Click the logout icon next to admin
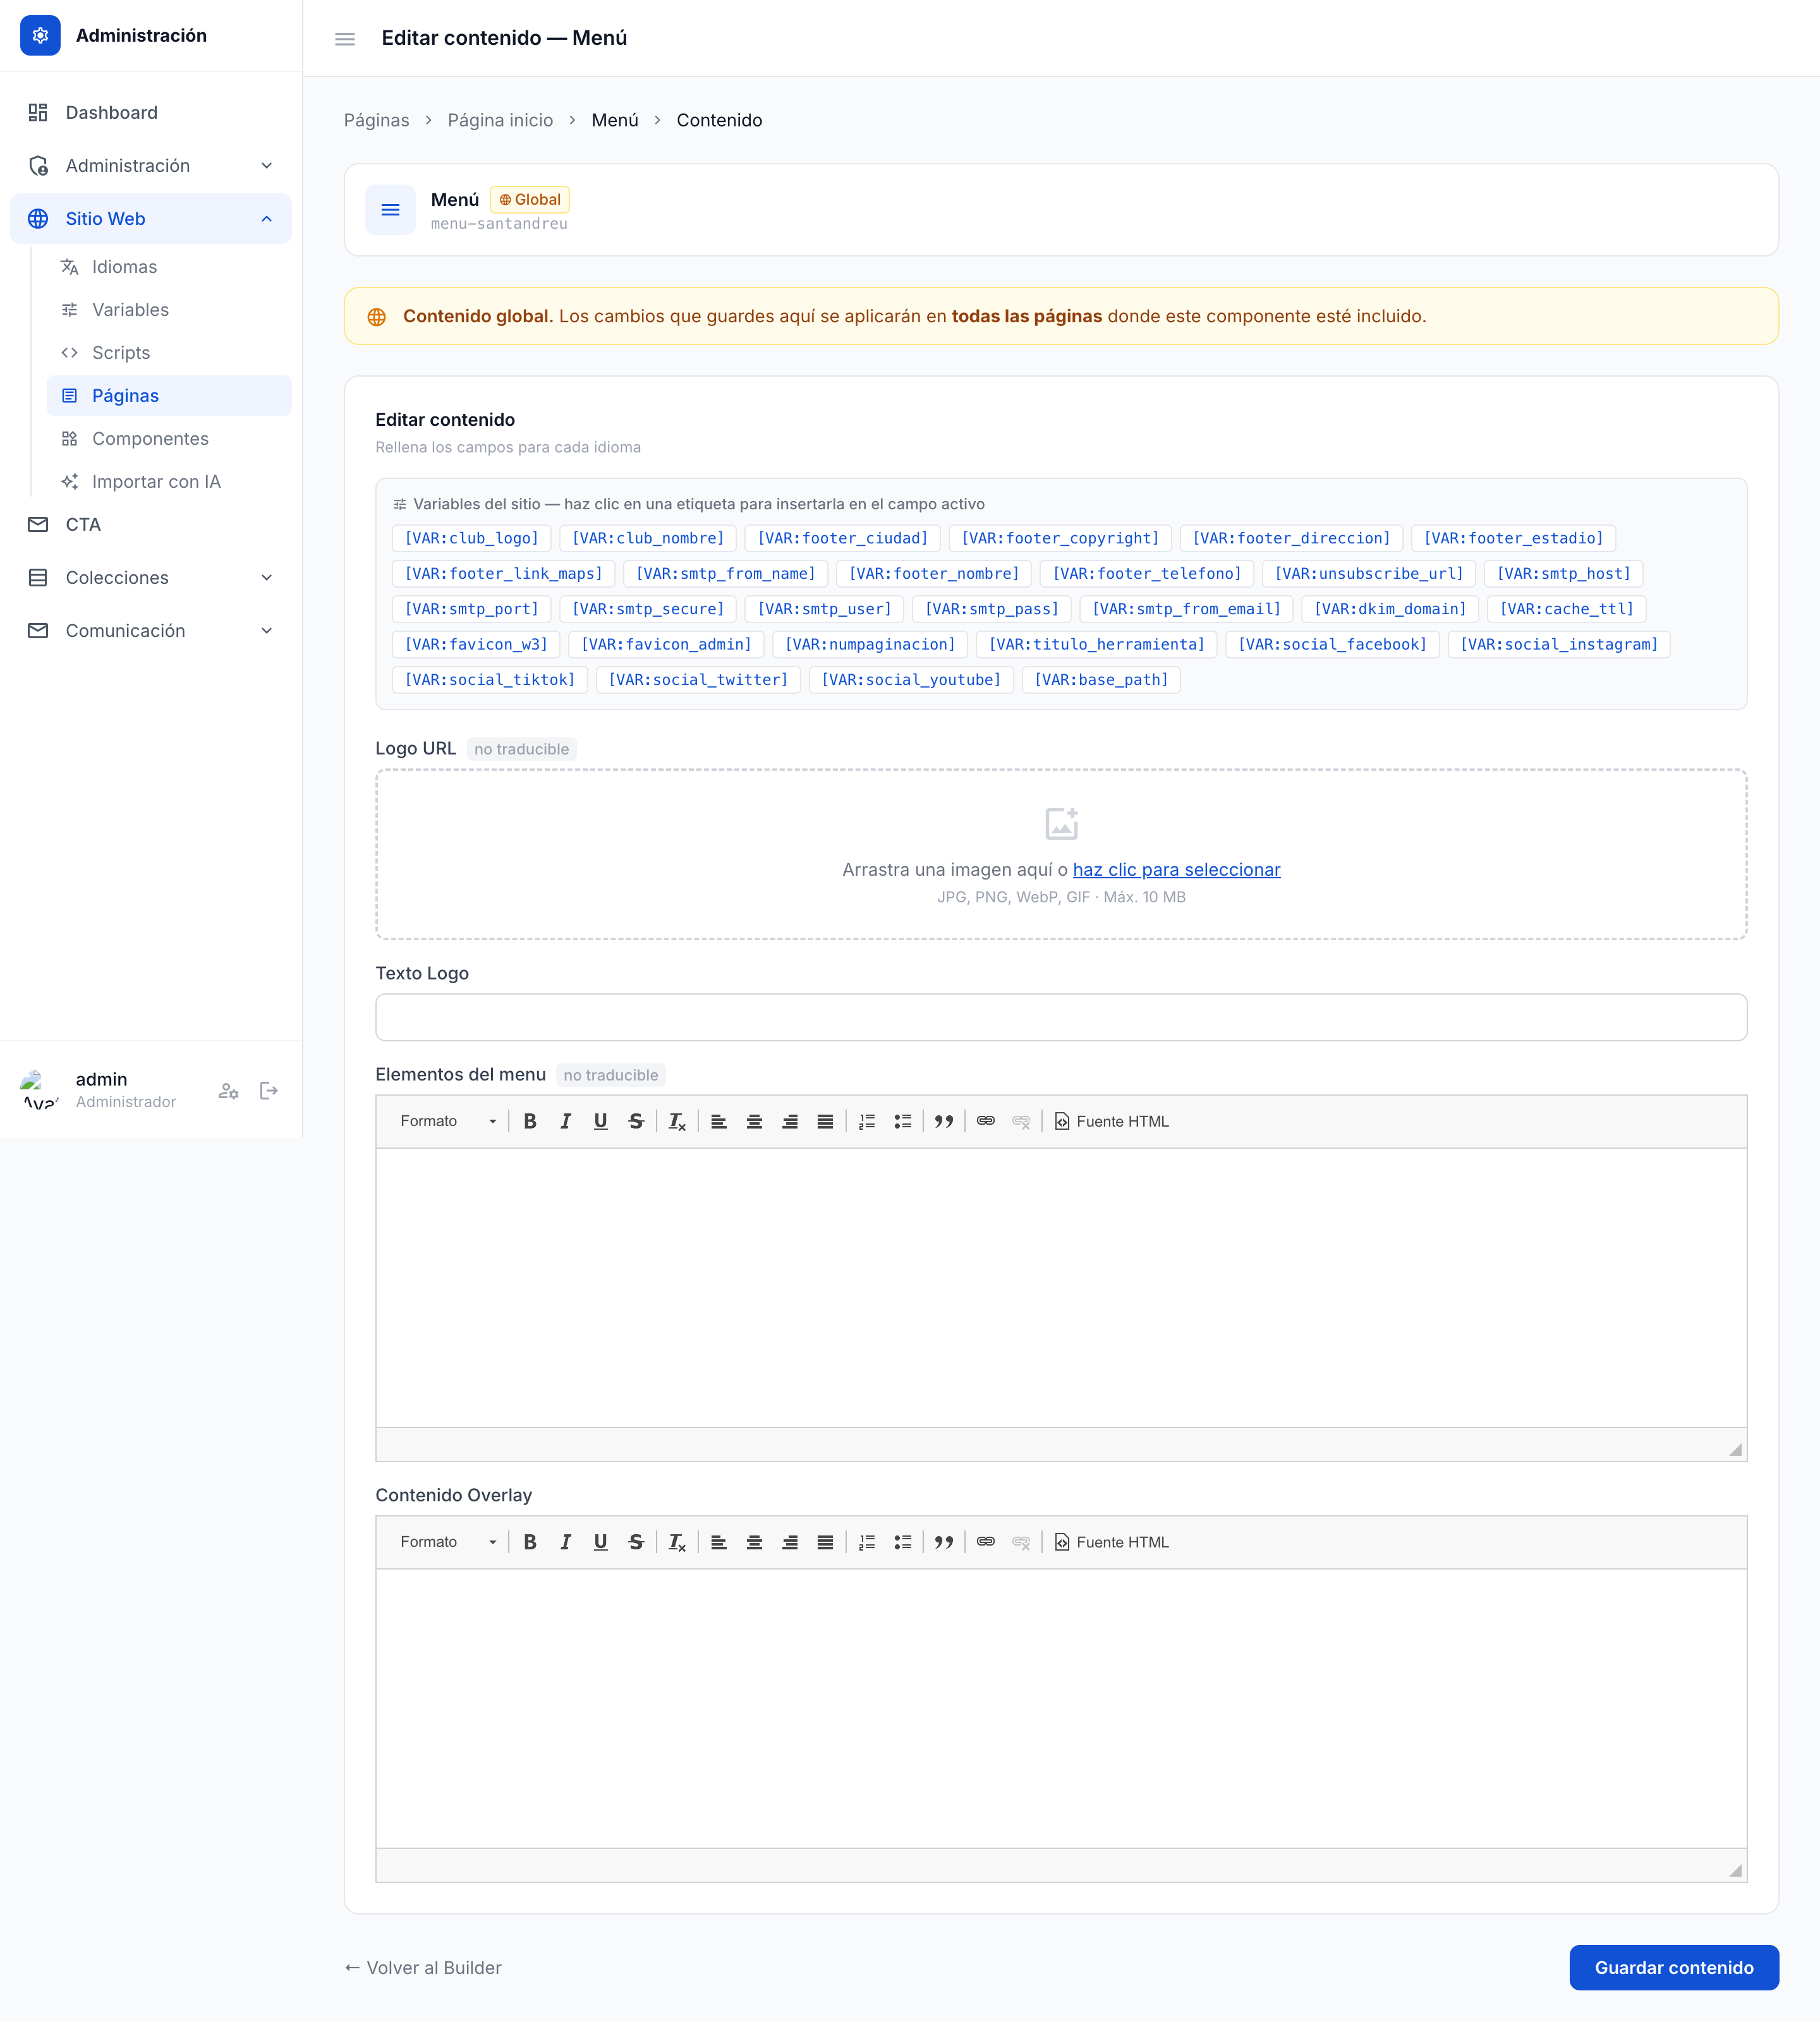 pos(269,1090)
